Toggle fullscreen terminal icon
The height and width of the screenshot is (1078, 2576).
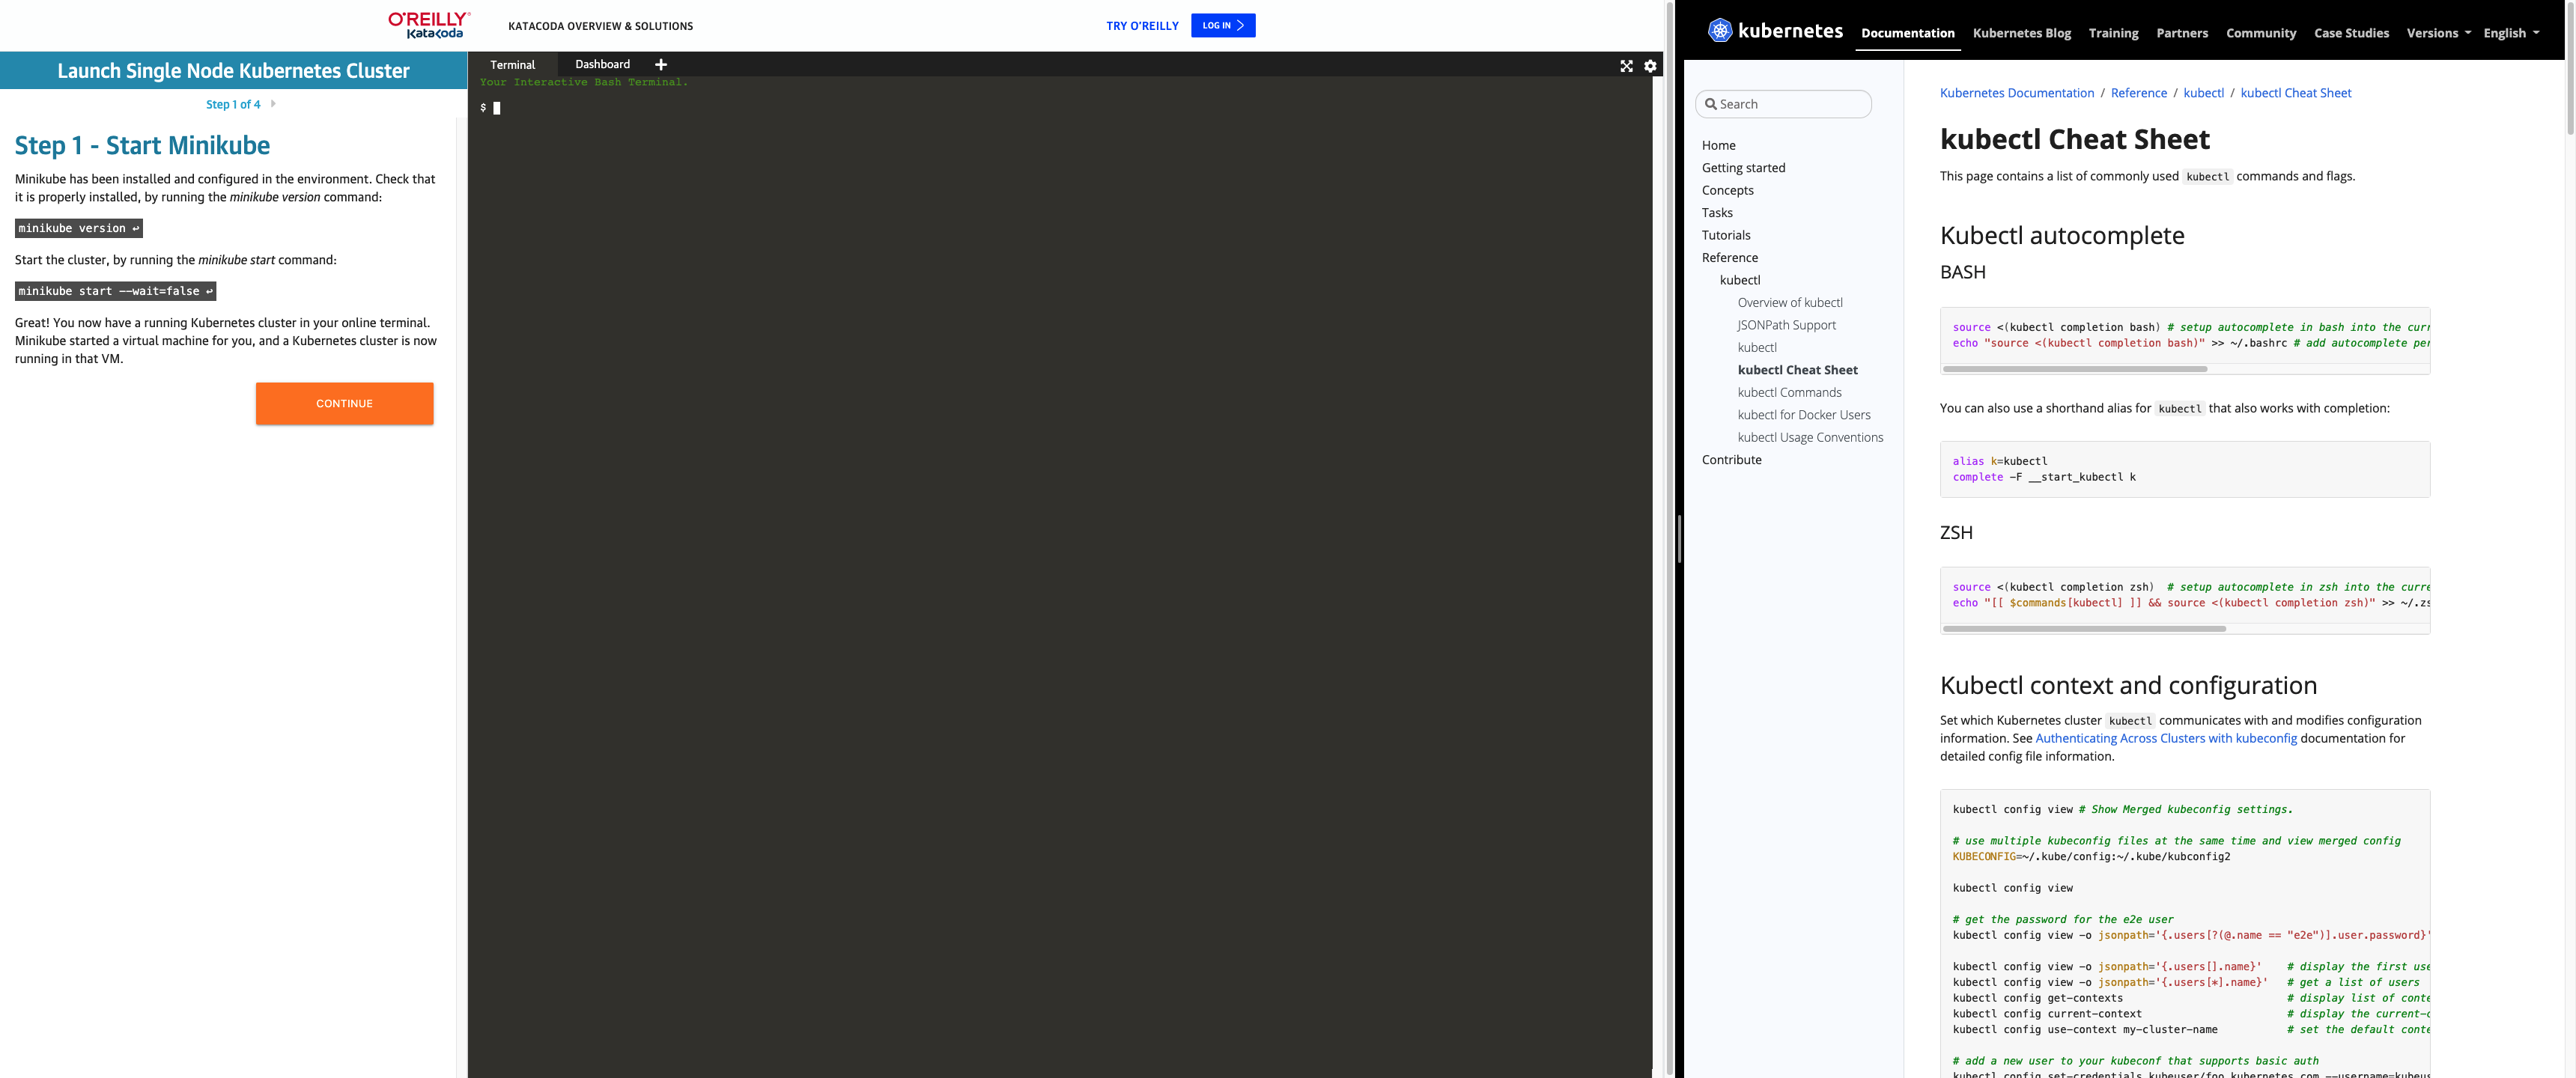coord(1626,66)
